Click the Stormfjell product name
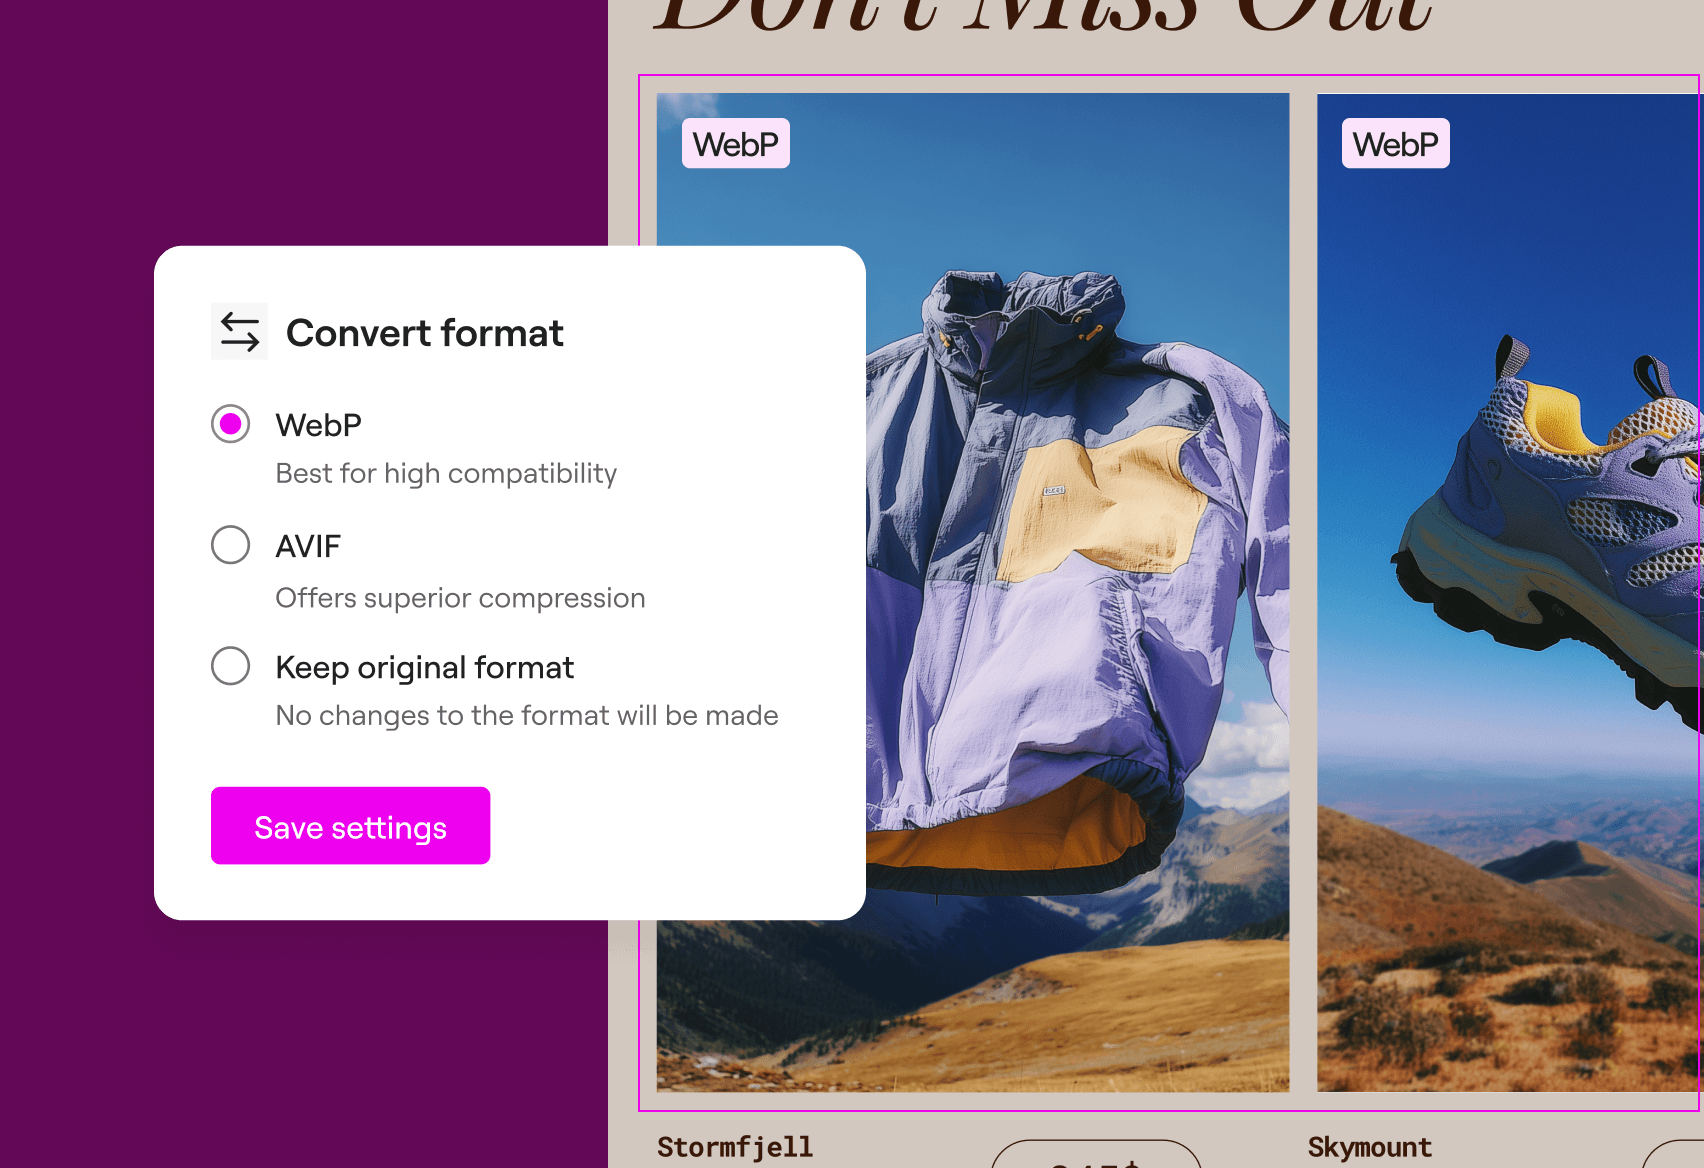1704x1168 pixels. (x=735, y=1148)
